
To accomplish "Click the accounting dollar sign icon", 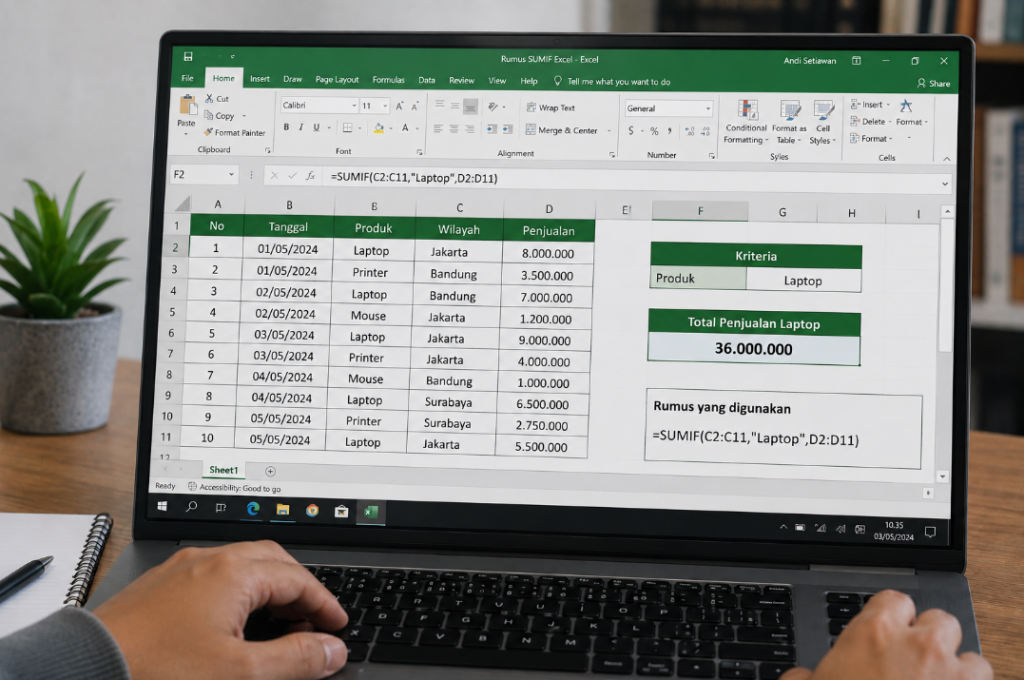I will pyautogui.click(x=631, y=131).
